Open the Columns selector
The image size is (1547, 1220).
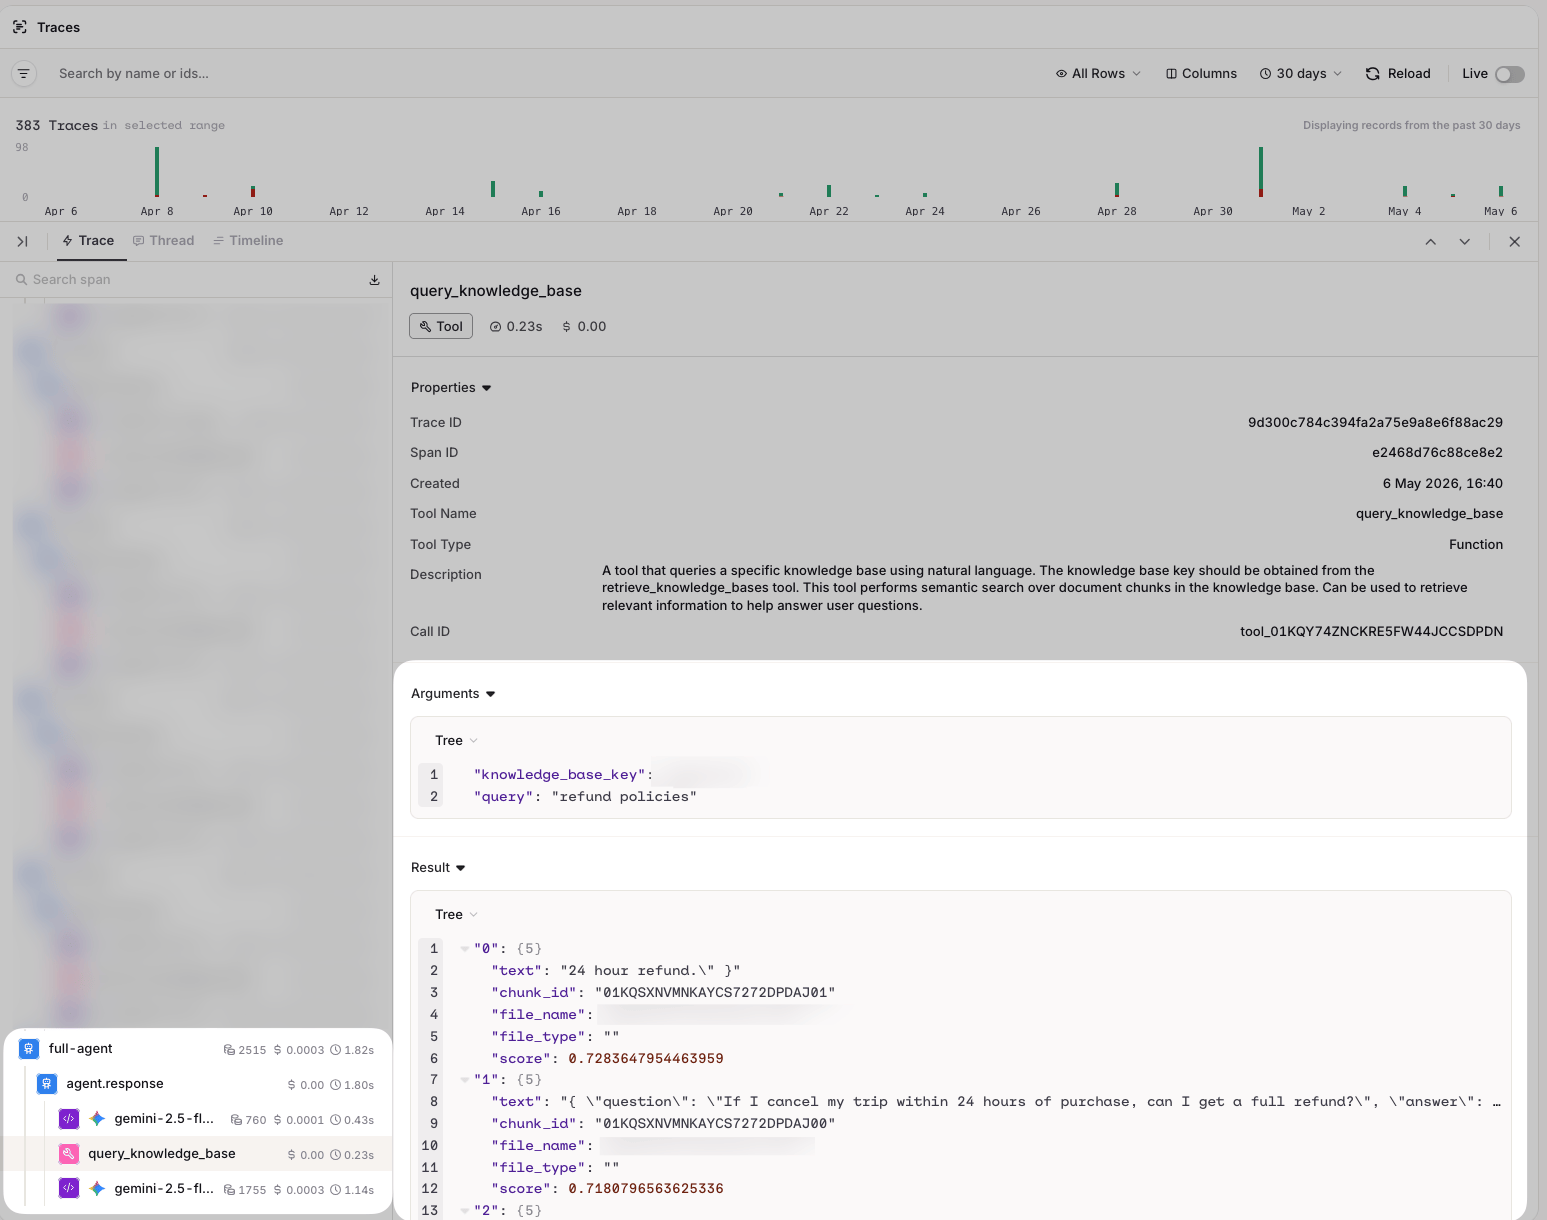1201,74
